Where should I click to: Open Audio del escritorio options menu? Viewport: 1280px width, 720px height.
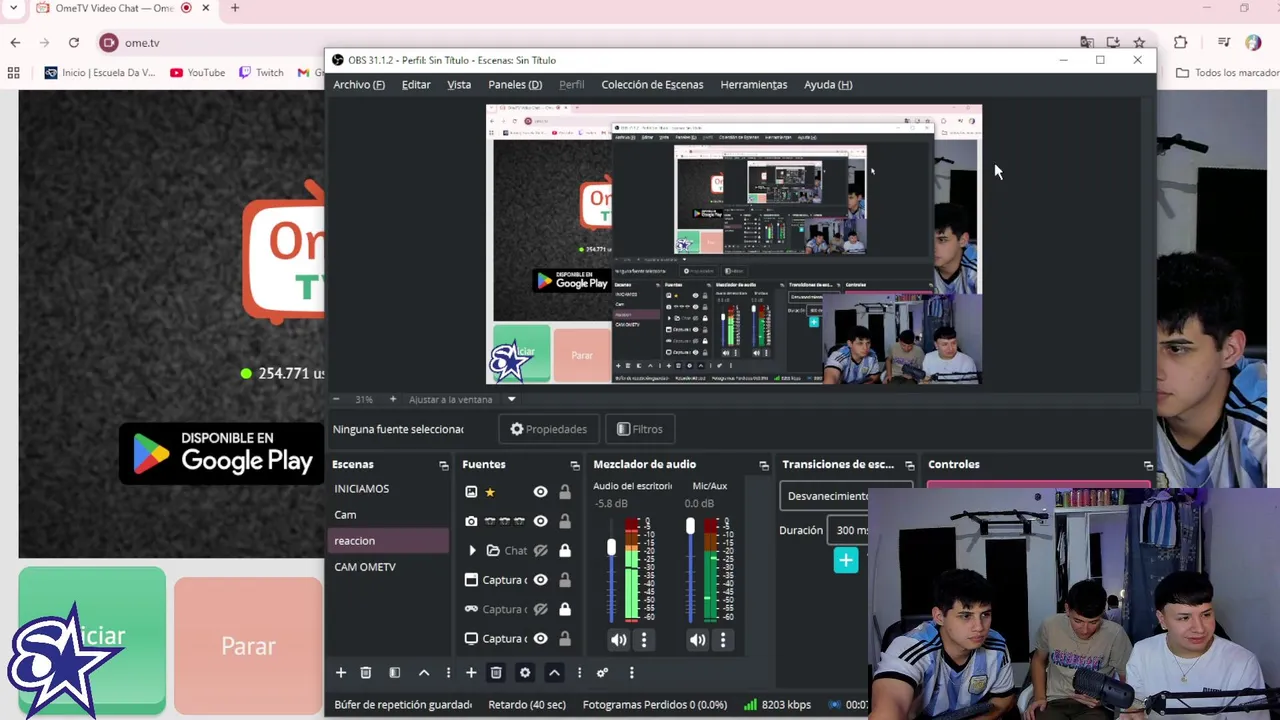[x=644, y=640]
